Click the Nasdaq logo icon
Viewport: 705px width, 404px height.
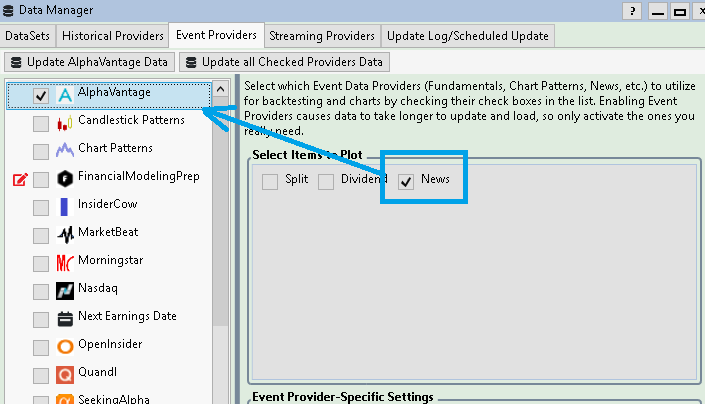pyautogui.click(x=65, y=291)
